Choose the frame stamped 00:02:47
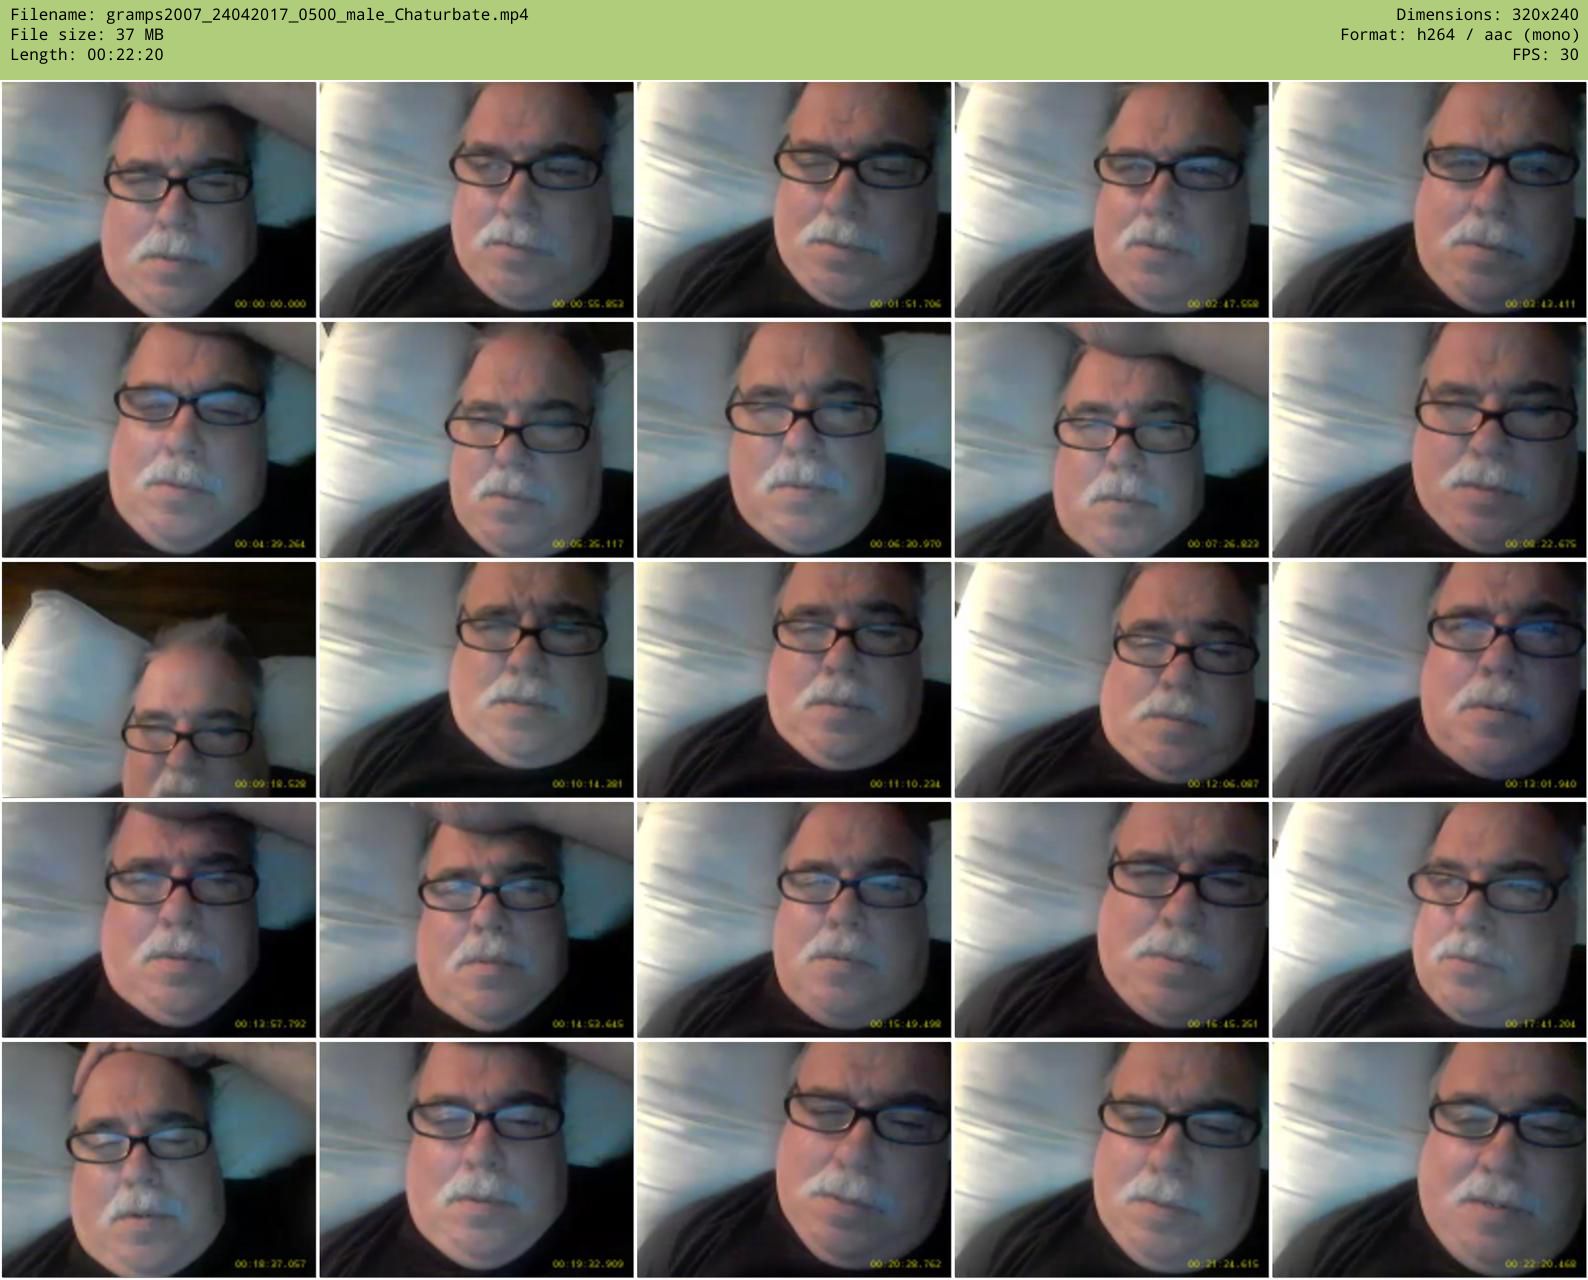The height and width of the screenshot is (1280, 1588). click(x=1111, y=200)
